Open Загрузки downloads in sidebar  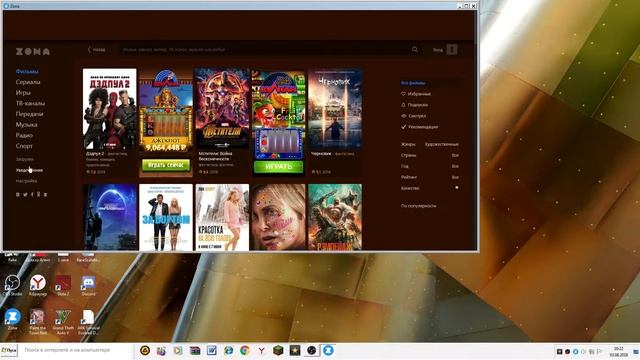click(x=24, y=159)
